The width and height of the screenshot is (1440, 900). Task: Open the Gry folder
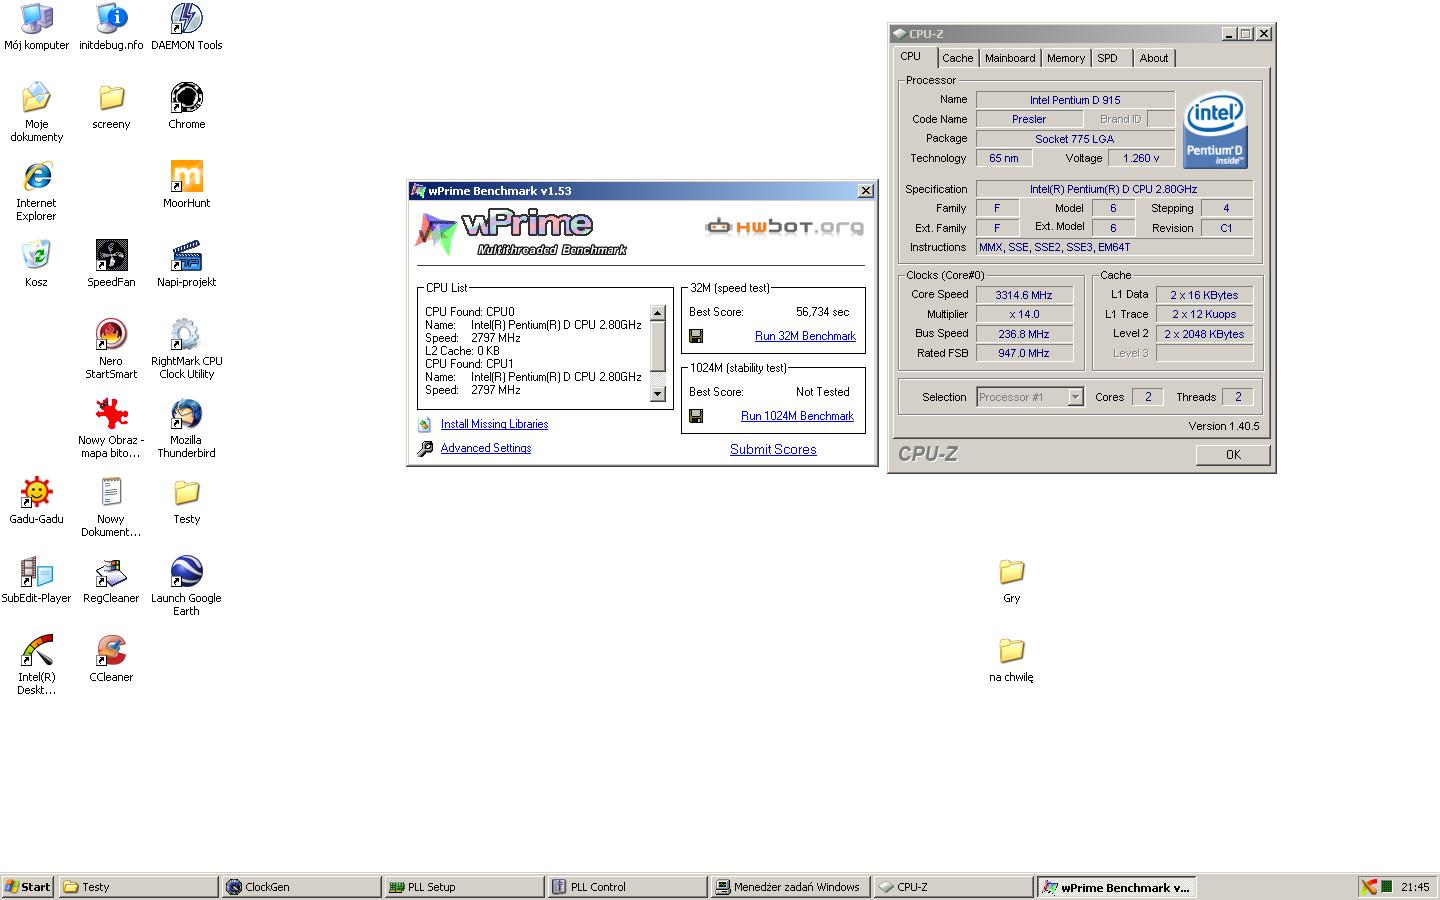click(x=1011, y=571)
